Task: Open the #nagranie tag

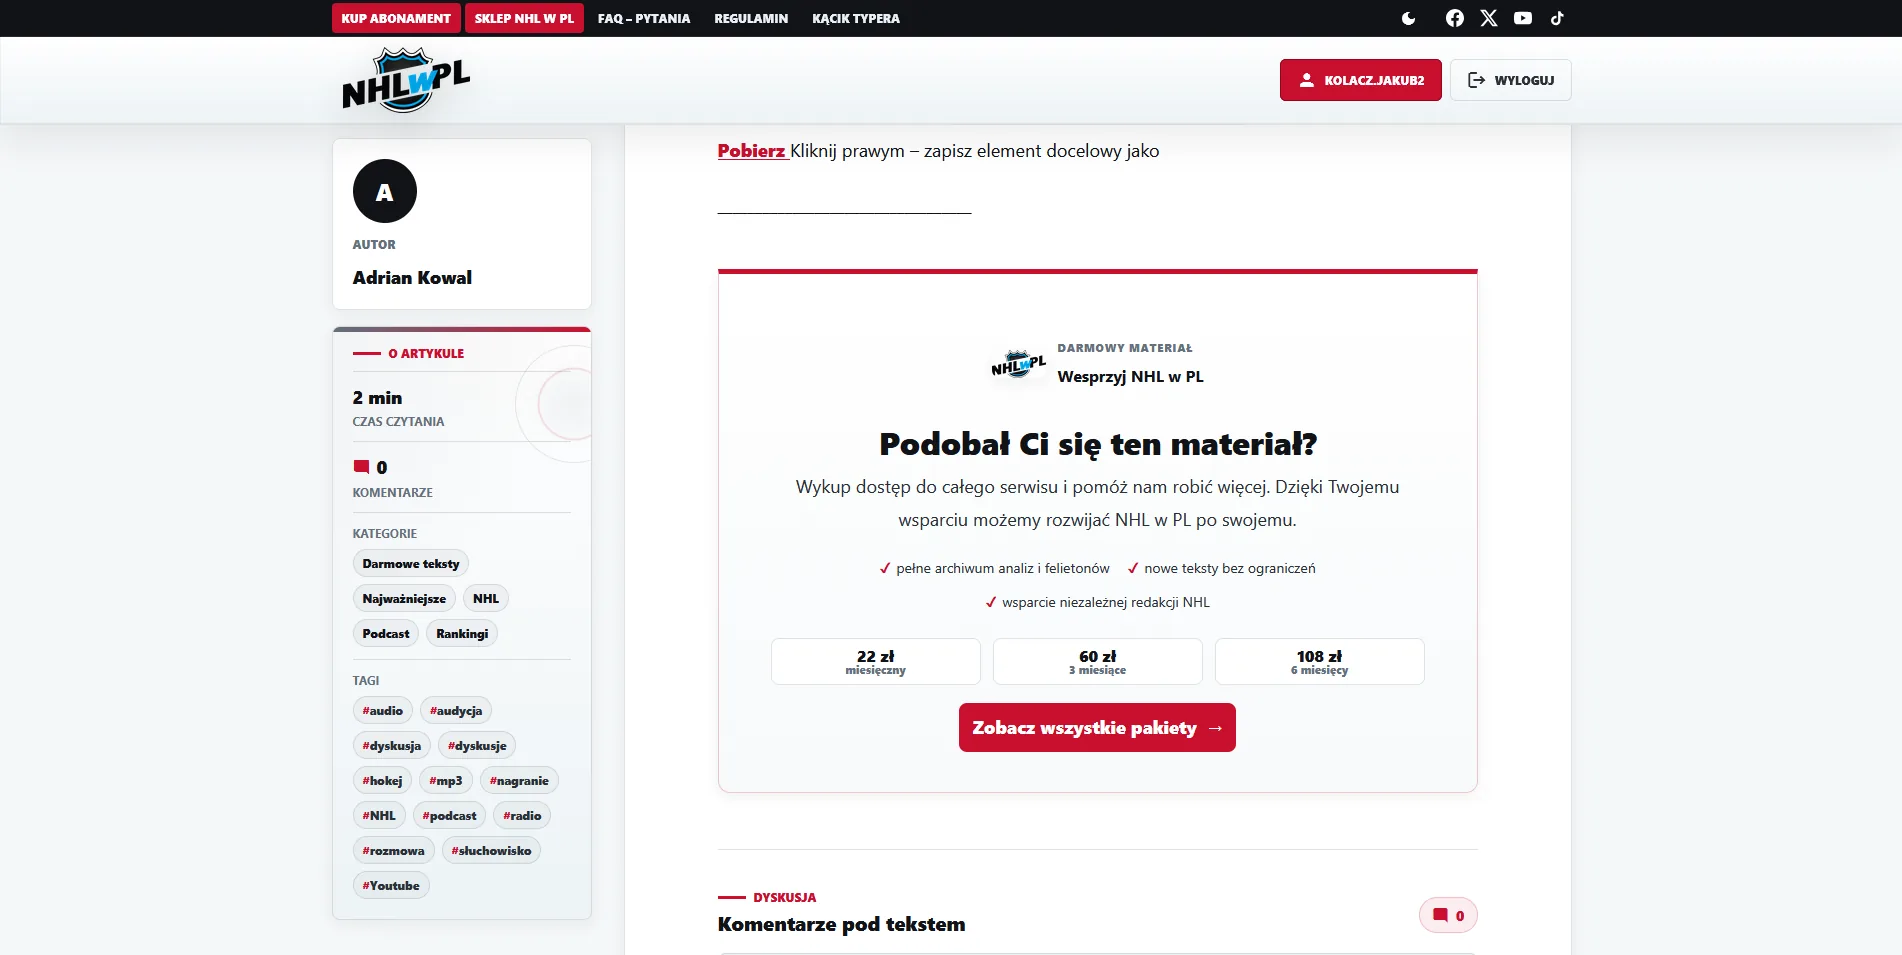Action: click(519, 781)
